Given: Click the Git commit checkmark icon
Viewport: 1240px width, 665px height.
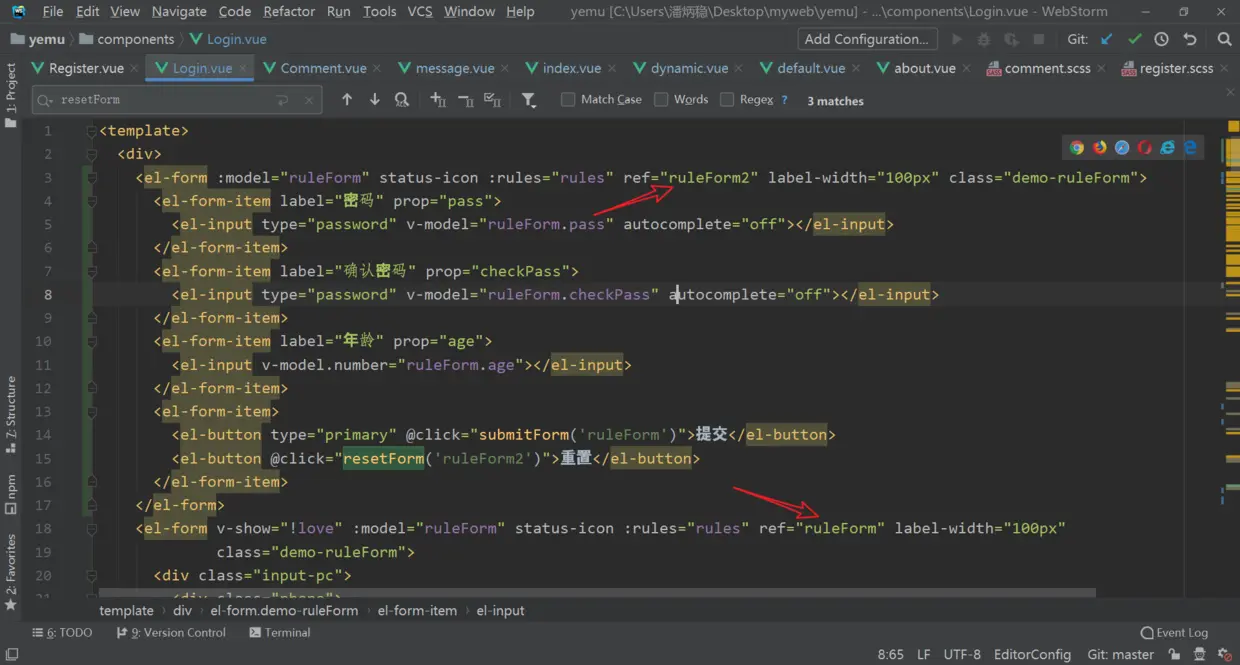Looking at the screenshot, I should point(1134,39).
